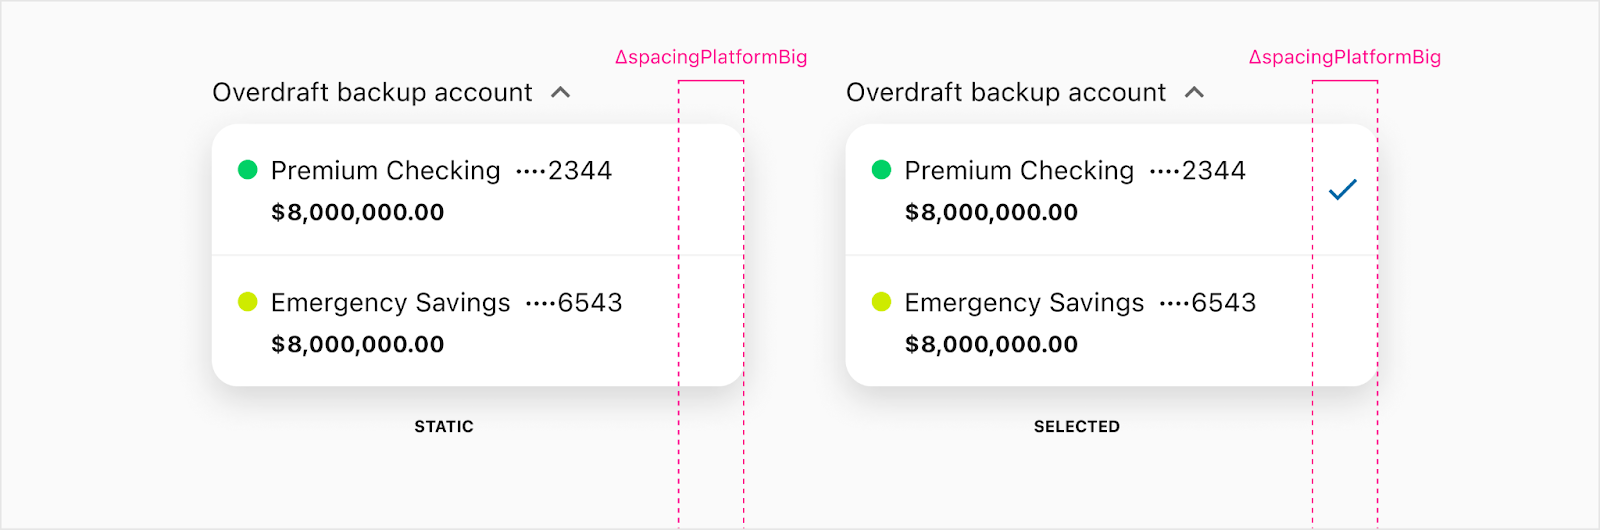Viewport: 1600px width, 530px height.
Task: Click right Overdraft backup account heading
Action: (x=1006, y=93)
